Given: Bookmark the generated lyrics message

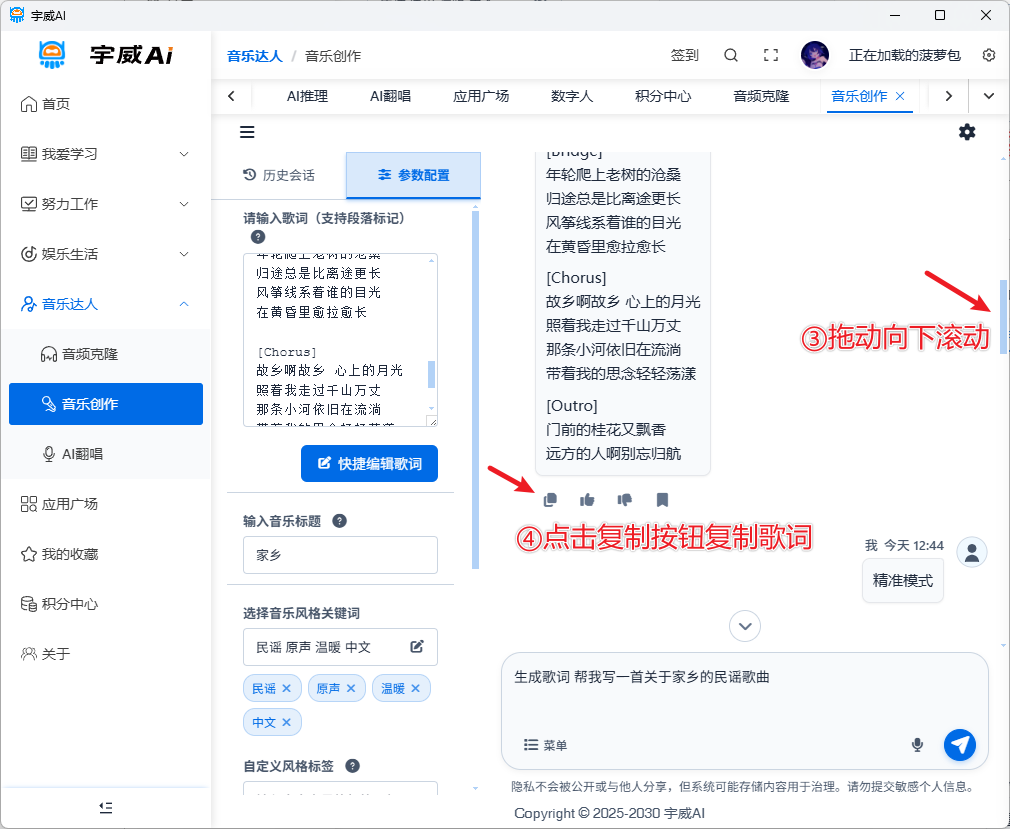Looking at the screenshot, I should [662, 500].
